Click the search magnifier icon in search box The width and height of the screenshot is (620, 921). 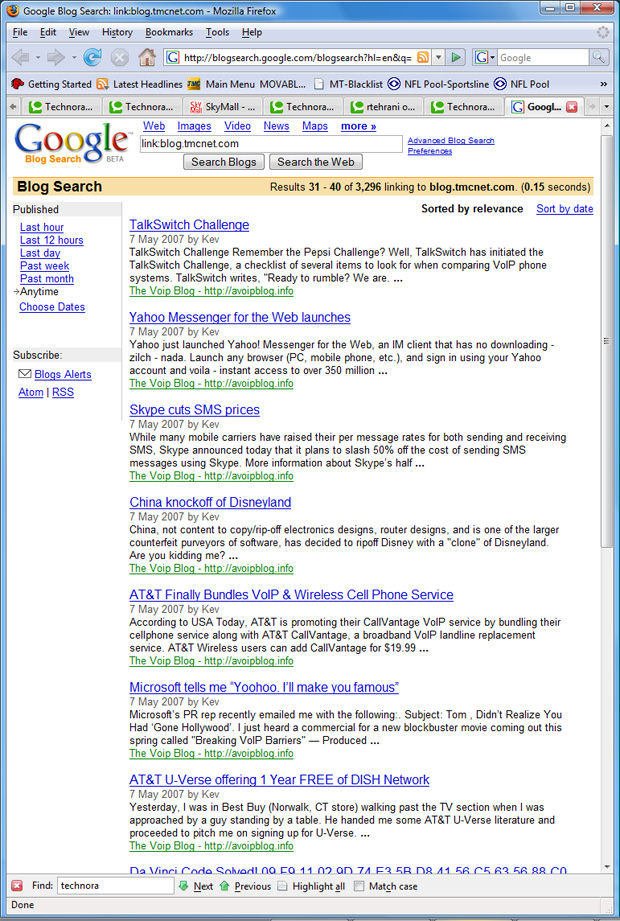pos(600,58)
